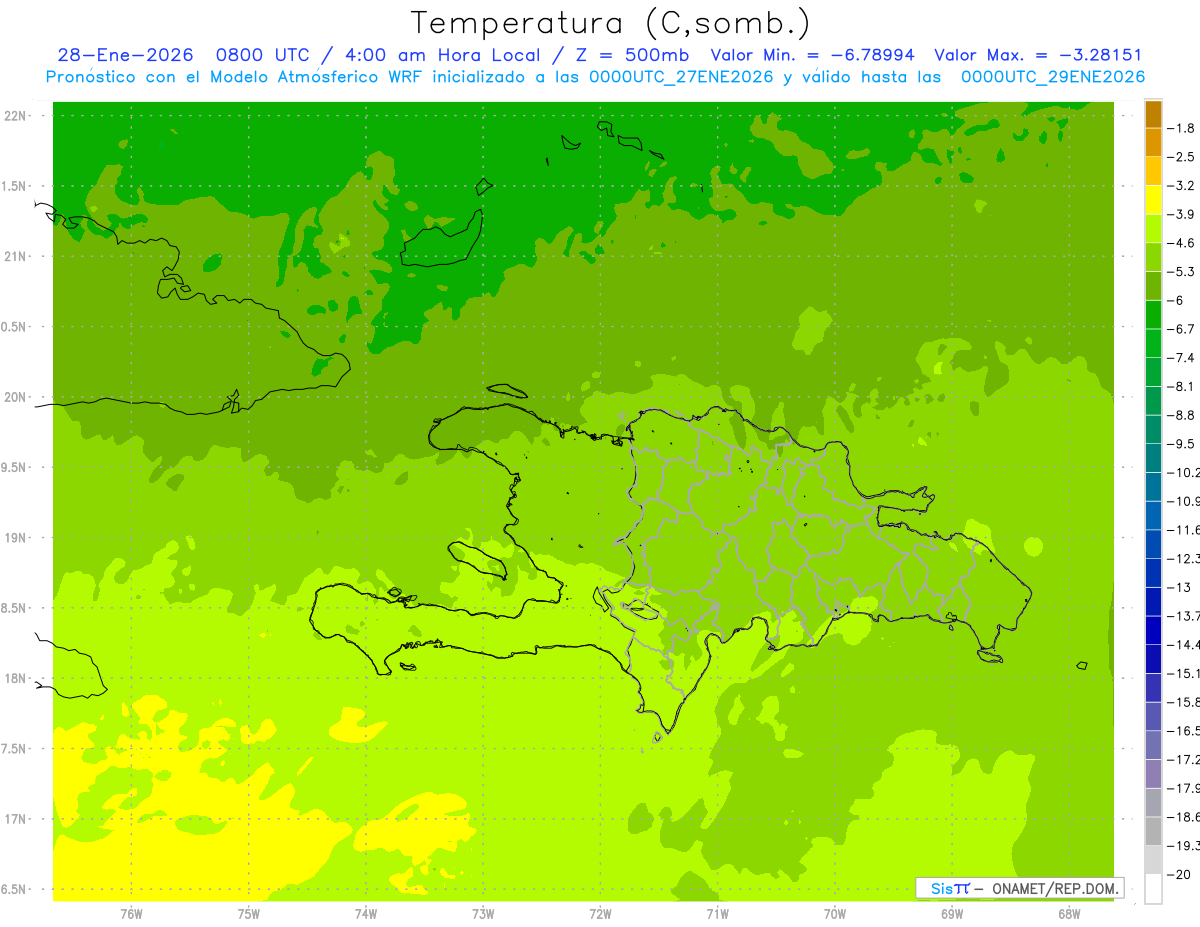
Task: Click the "76W" longitude axis label
Action: click(x=131, y=914)
